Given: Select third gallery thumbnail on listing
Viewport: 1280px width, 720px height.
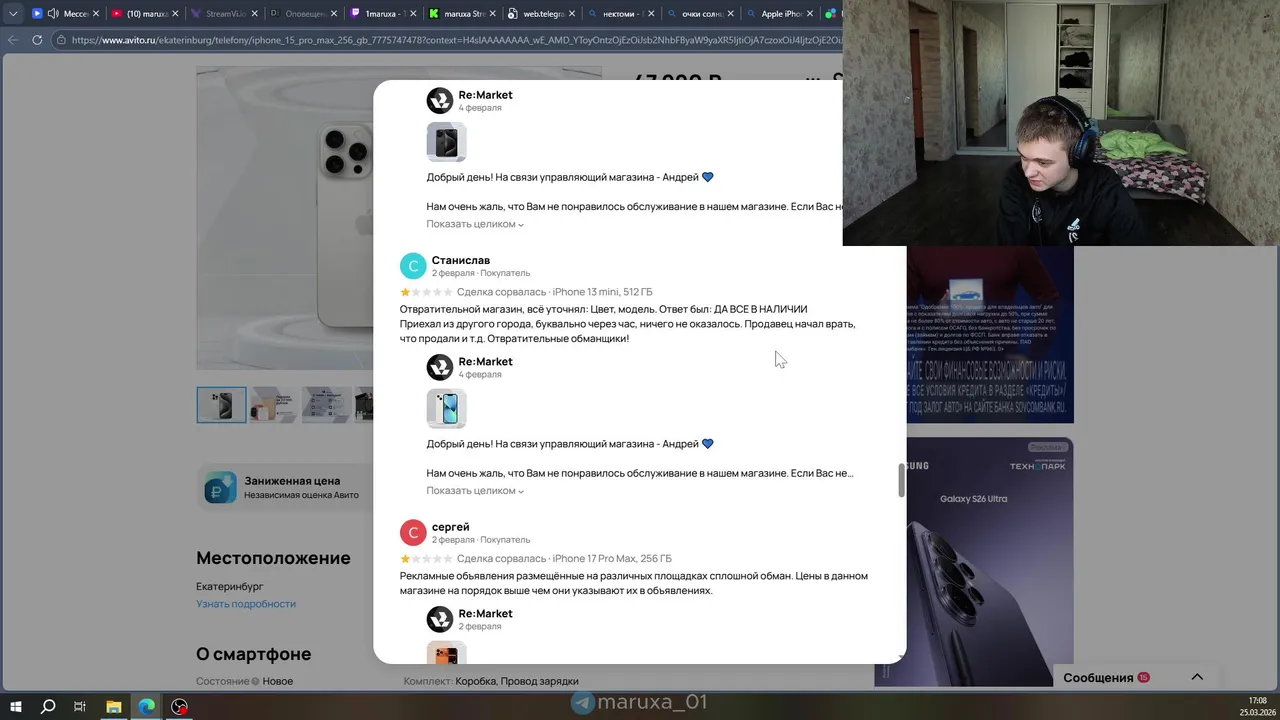Looking at the screenshot, I should 325,405.
